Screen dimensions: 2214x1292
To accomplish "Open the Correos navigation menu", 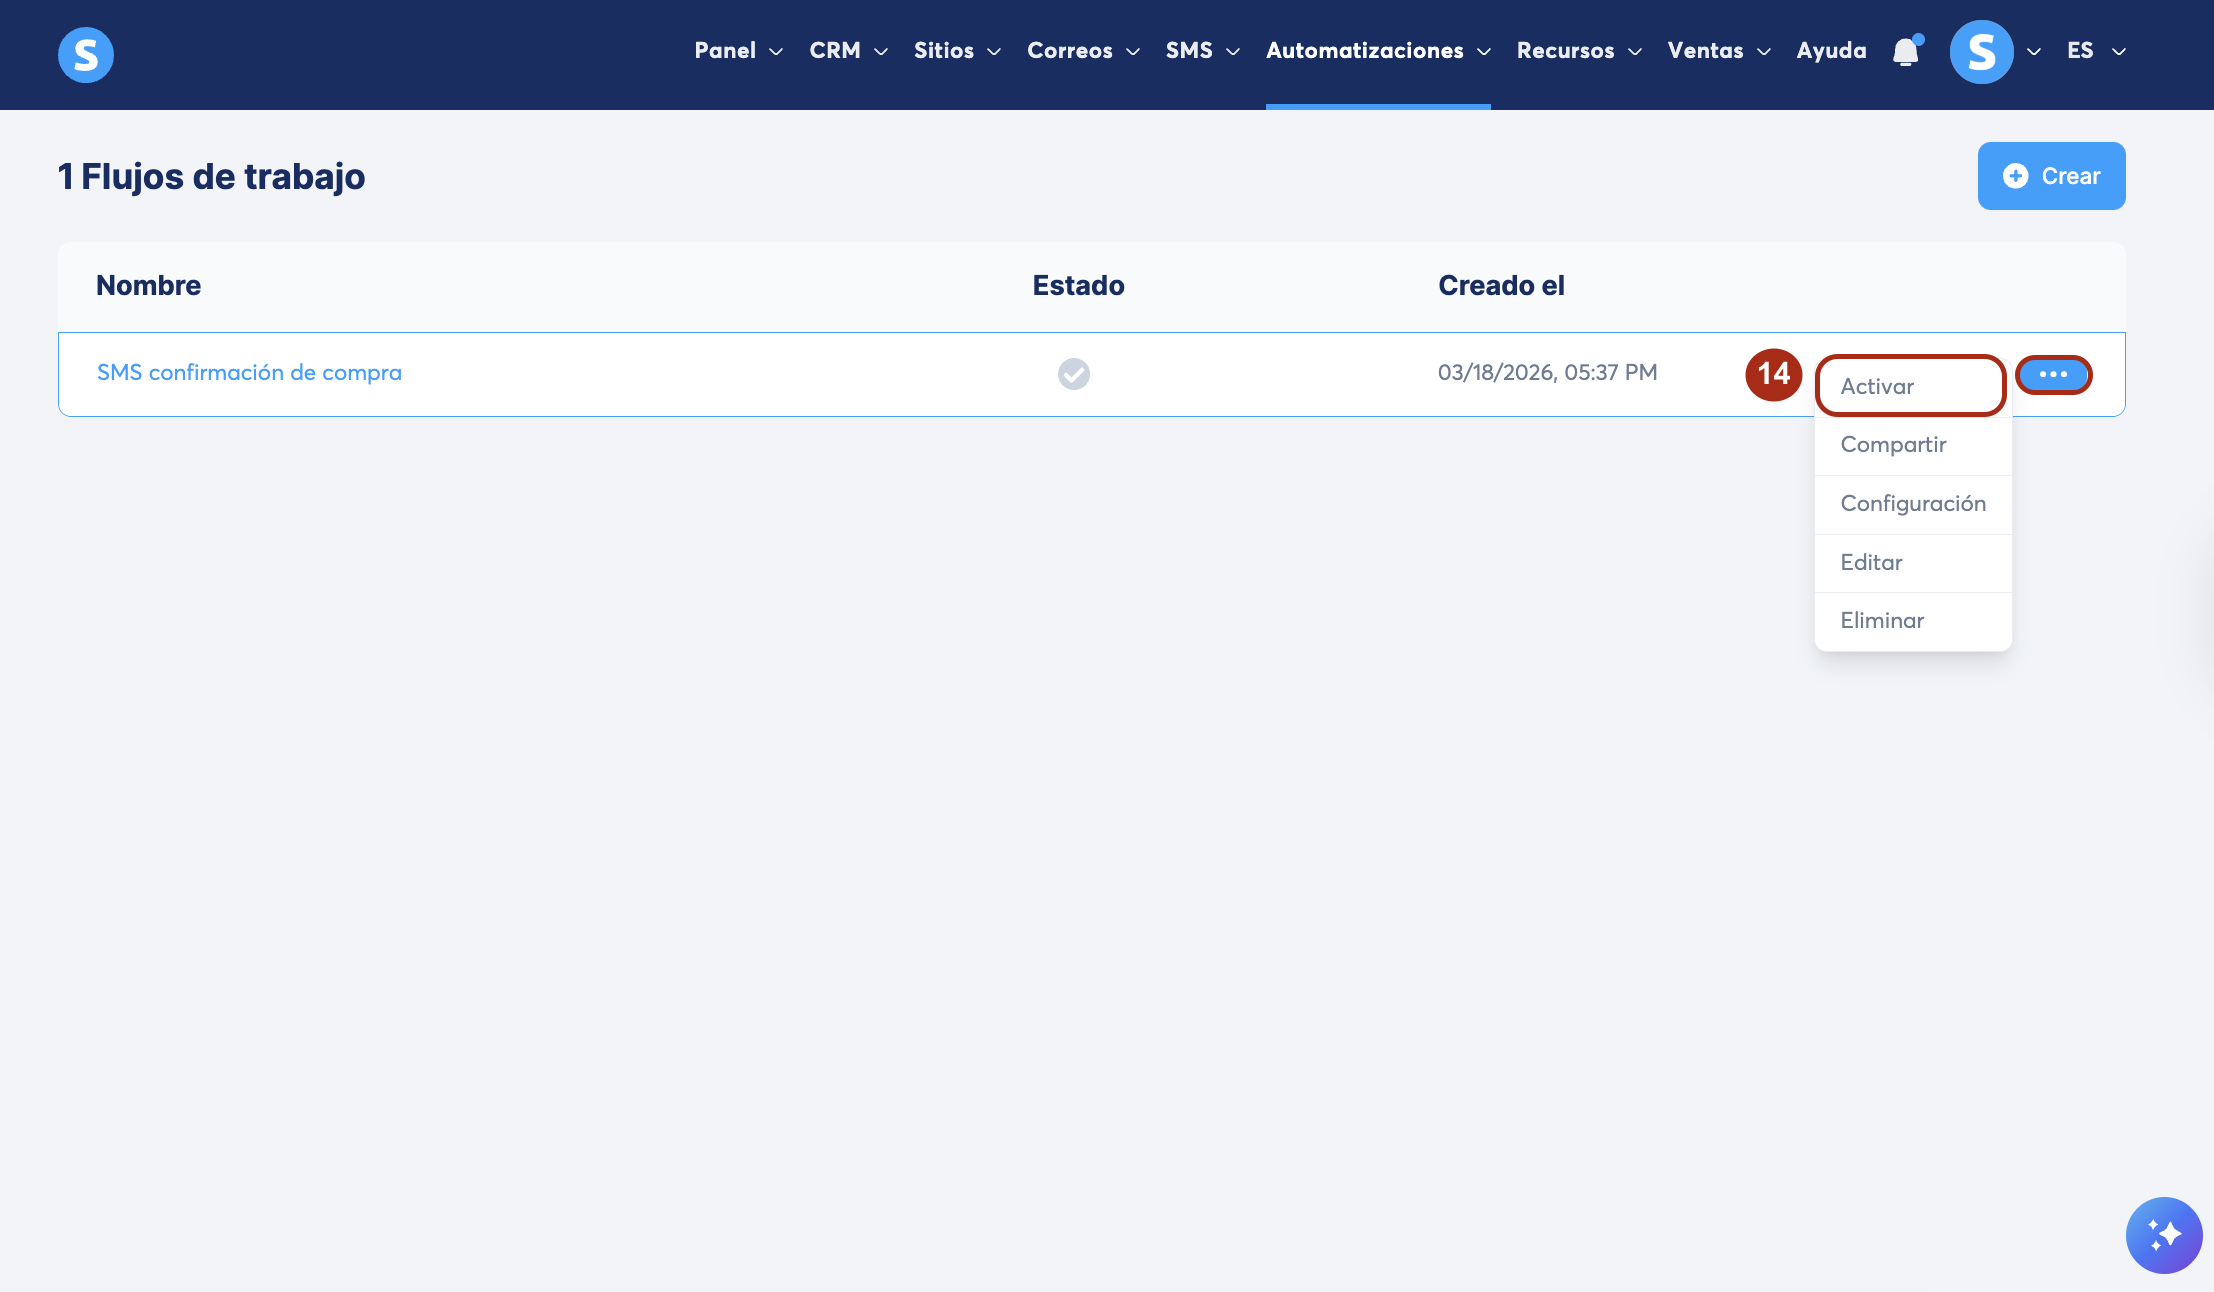I will (x=1082, y=51).
